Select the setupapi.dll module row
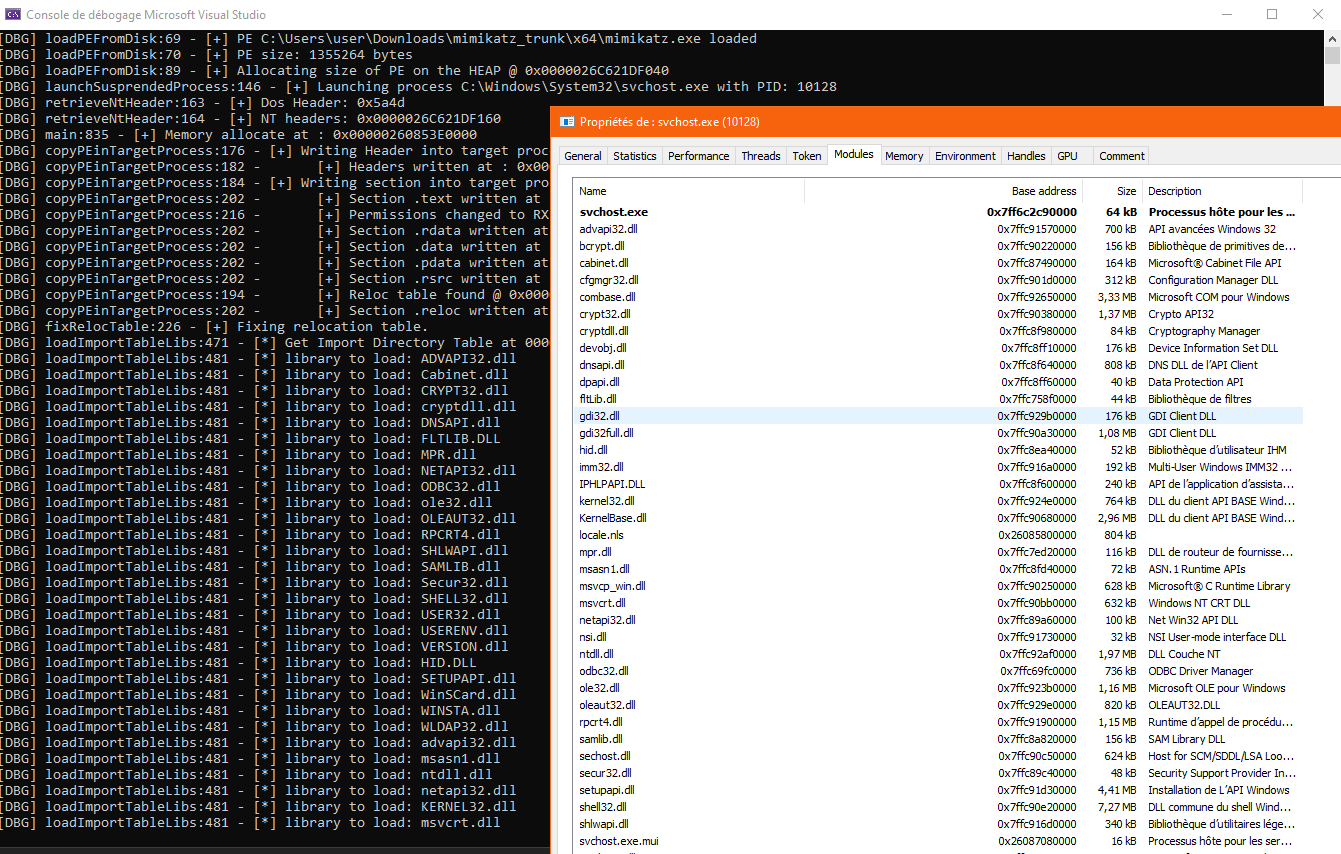Image resolution: width=1341 pixels, height=854 pixels. [938, 790]
